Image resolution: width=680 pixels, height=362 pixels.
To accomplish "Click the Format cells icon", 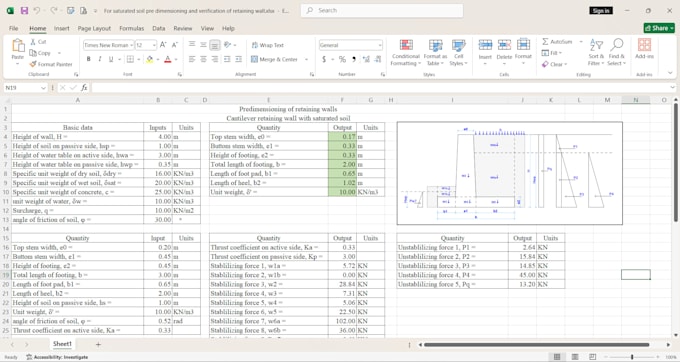I will (523, 45).
